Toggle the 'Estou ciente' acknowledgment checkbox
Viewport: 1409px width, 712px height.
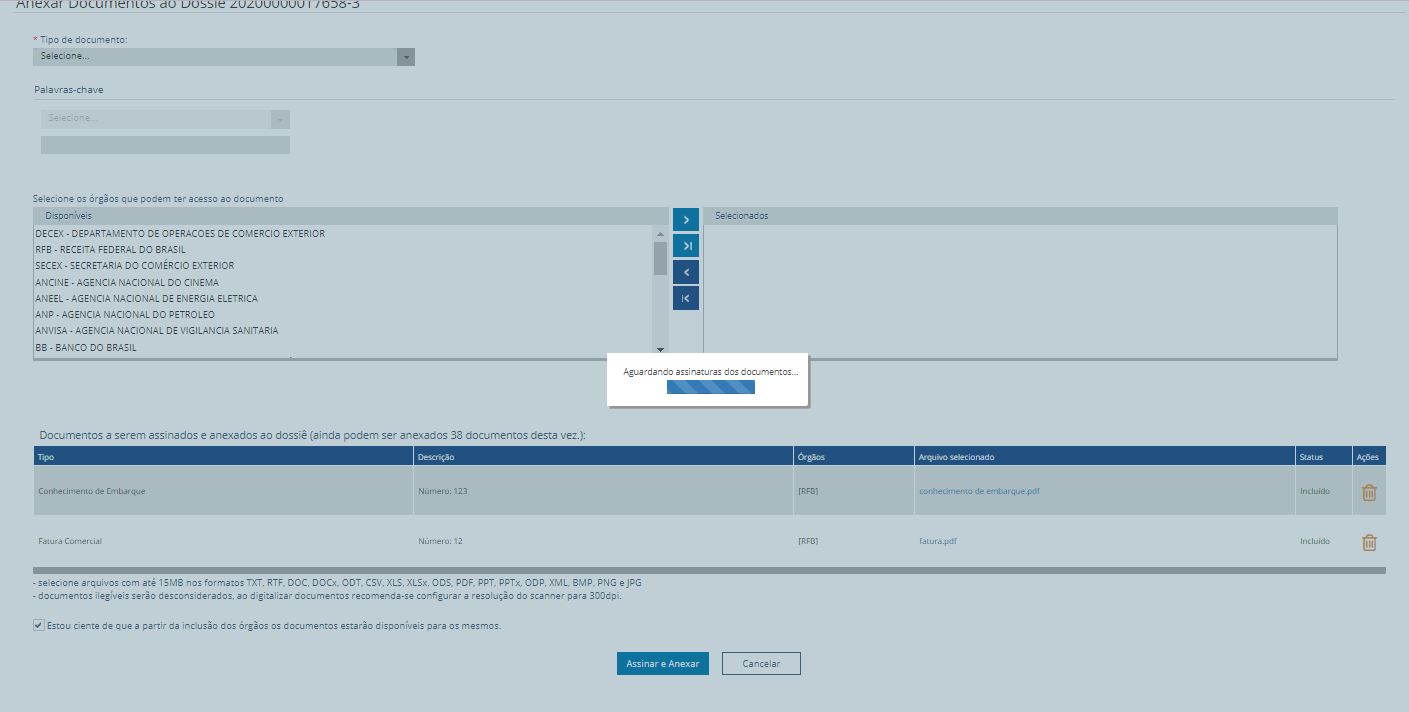tap(39, 626)
